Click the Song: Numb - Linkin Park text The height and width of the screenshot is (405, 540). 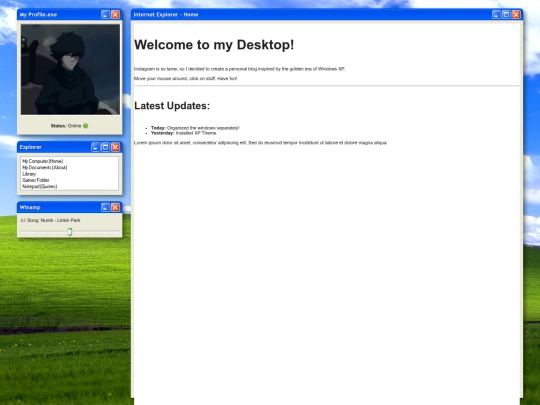tap(50, 220)
